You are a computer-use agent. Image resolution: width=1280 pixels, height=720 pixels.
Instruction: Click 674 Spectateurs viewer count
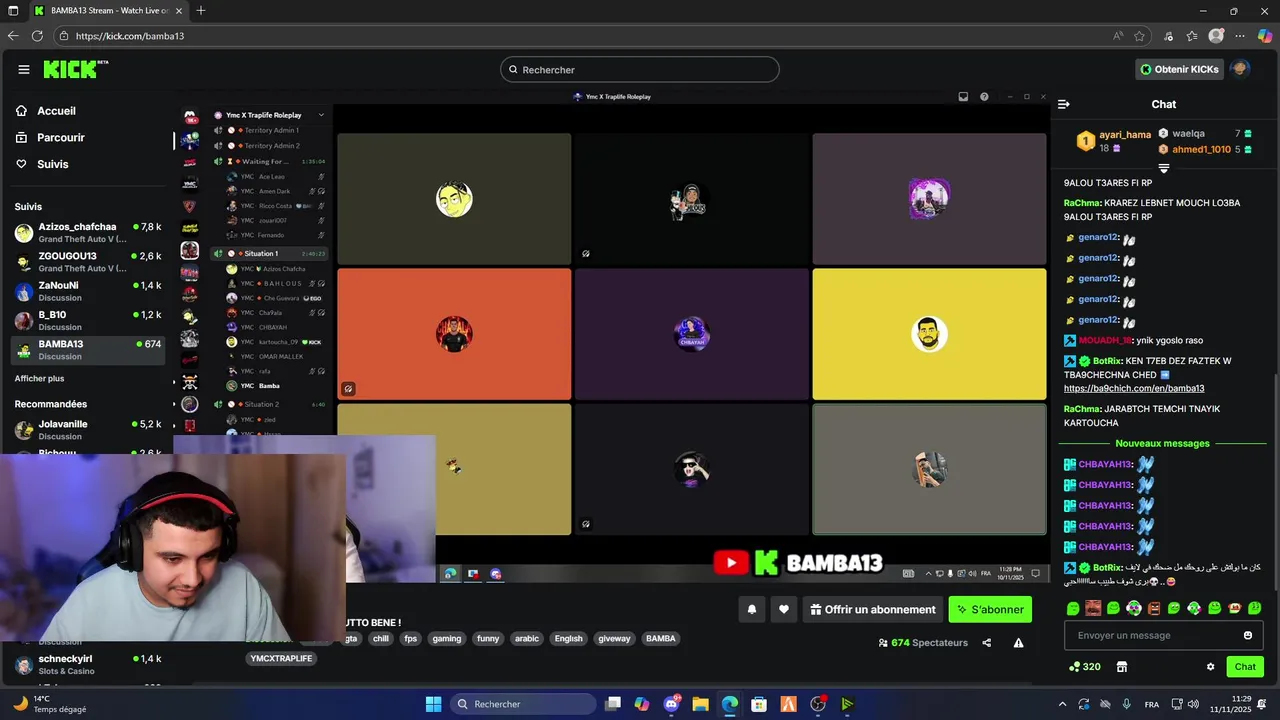[x=923, y=643]
